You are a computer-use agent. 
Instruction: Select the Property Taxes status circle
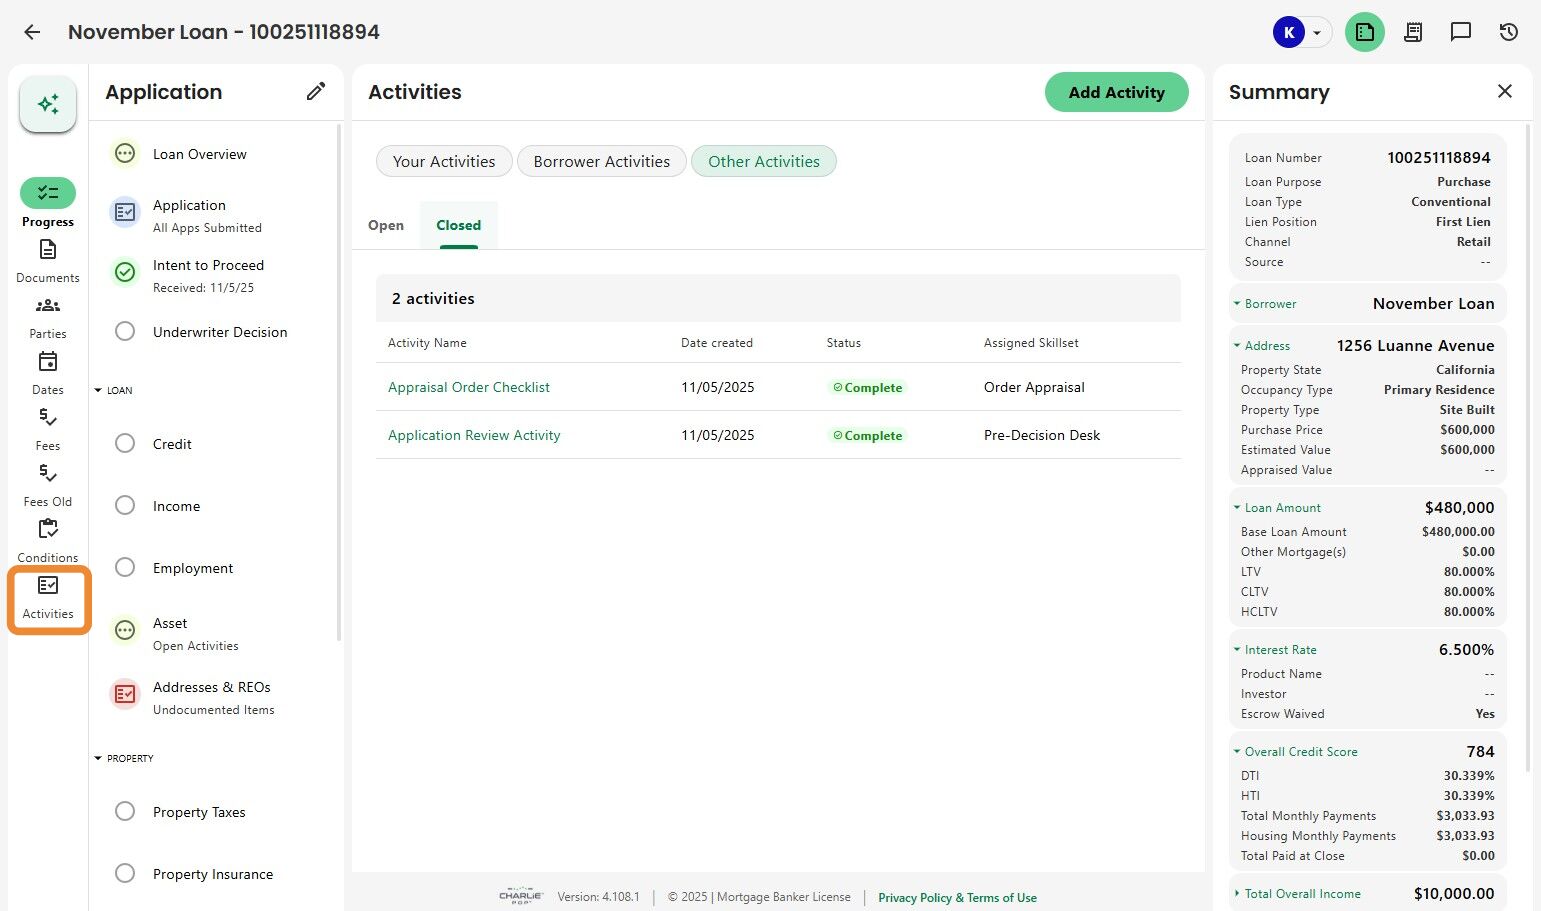(x=125, y=812)
